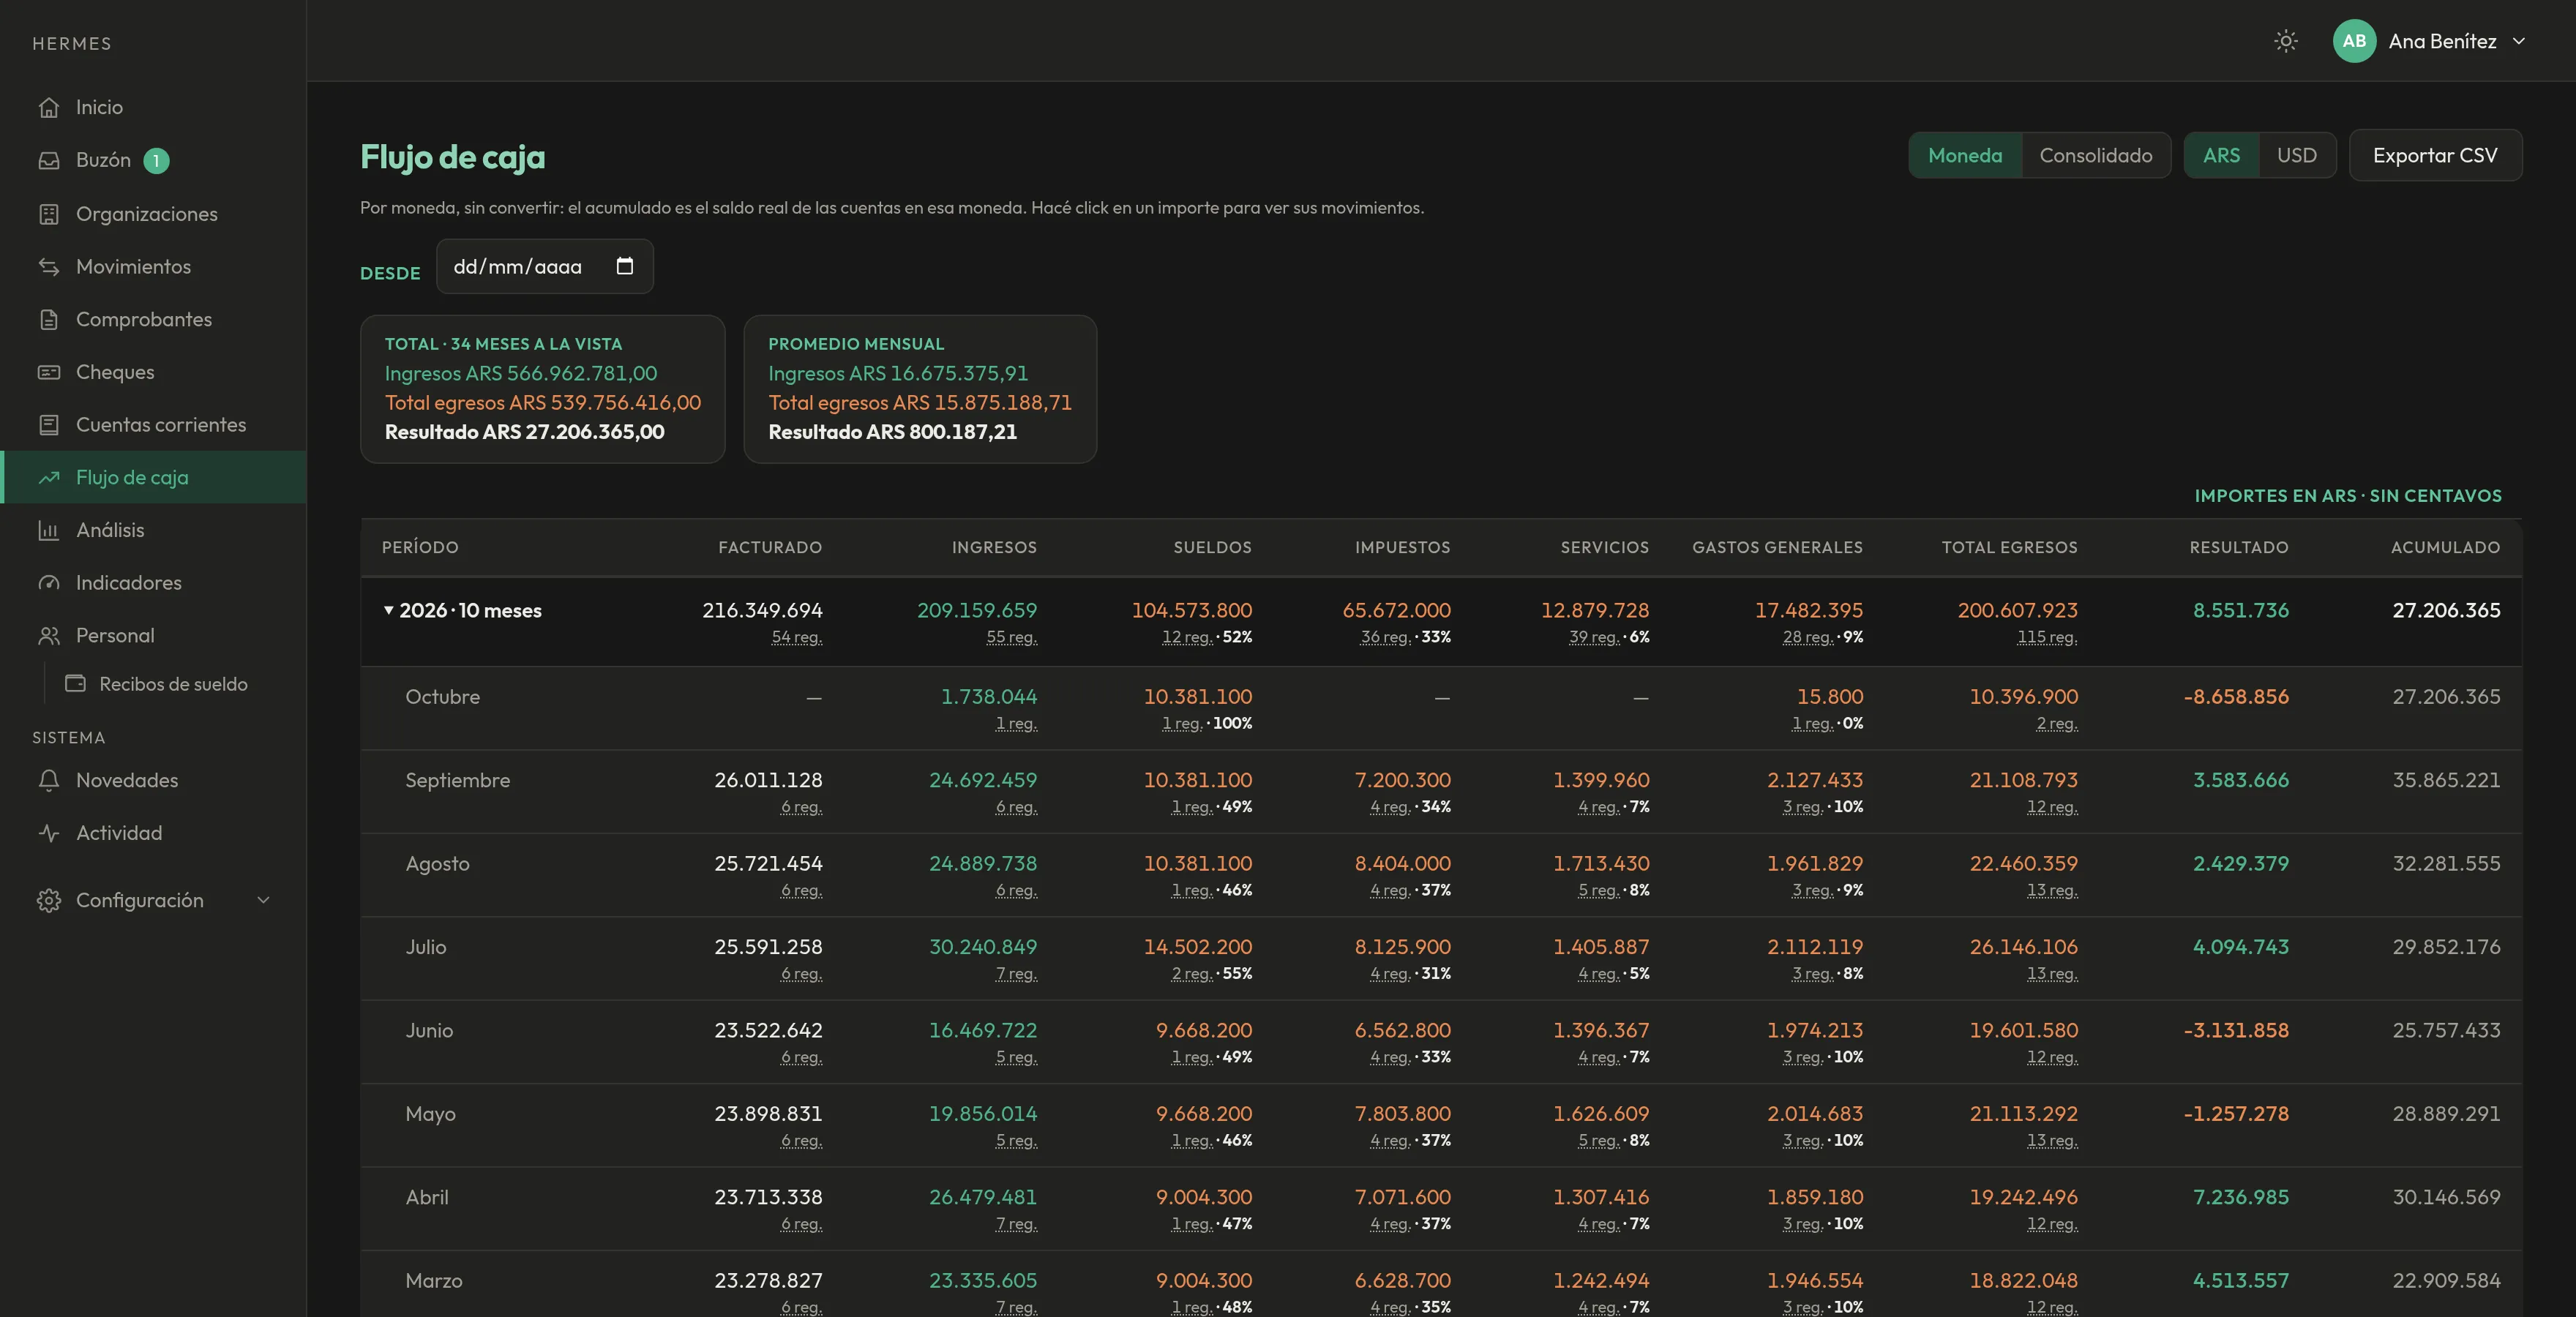Click the Buzón unread badge 1
2576x1317 pixels.
tap(156, 160)
